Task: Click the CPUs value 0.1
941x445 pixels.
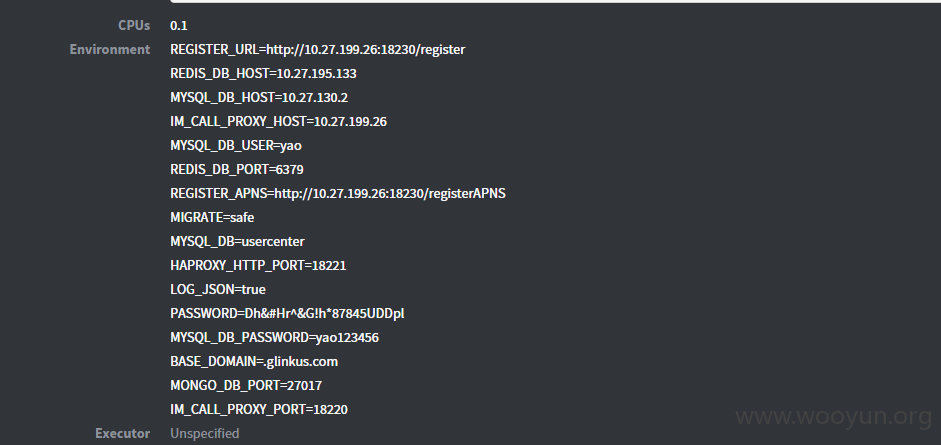Action: [x=179, y=25]
